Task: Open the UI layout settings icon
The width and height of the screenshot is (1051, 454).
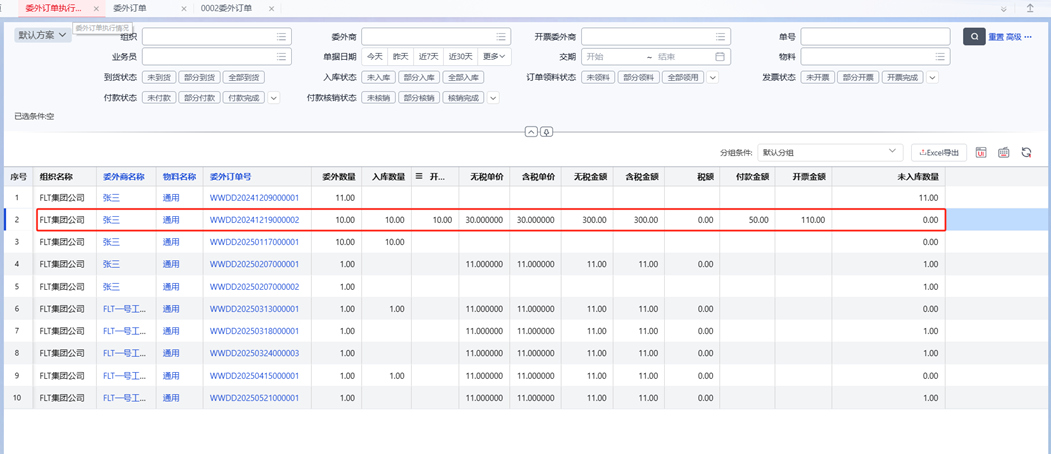Action: 981,153
